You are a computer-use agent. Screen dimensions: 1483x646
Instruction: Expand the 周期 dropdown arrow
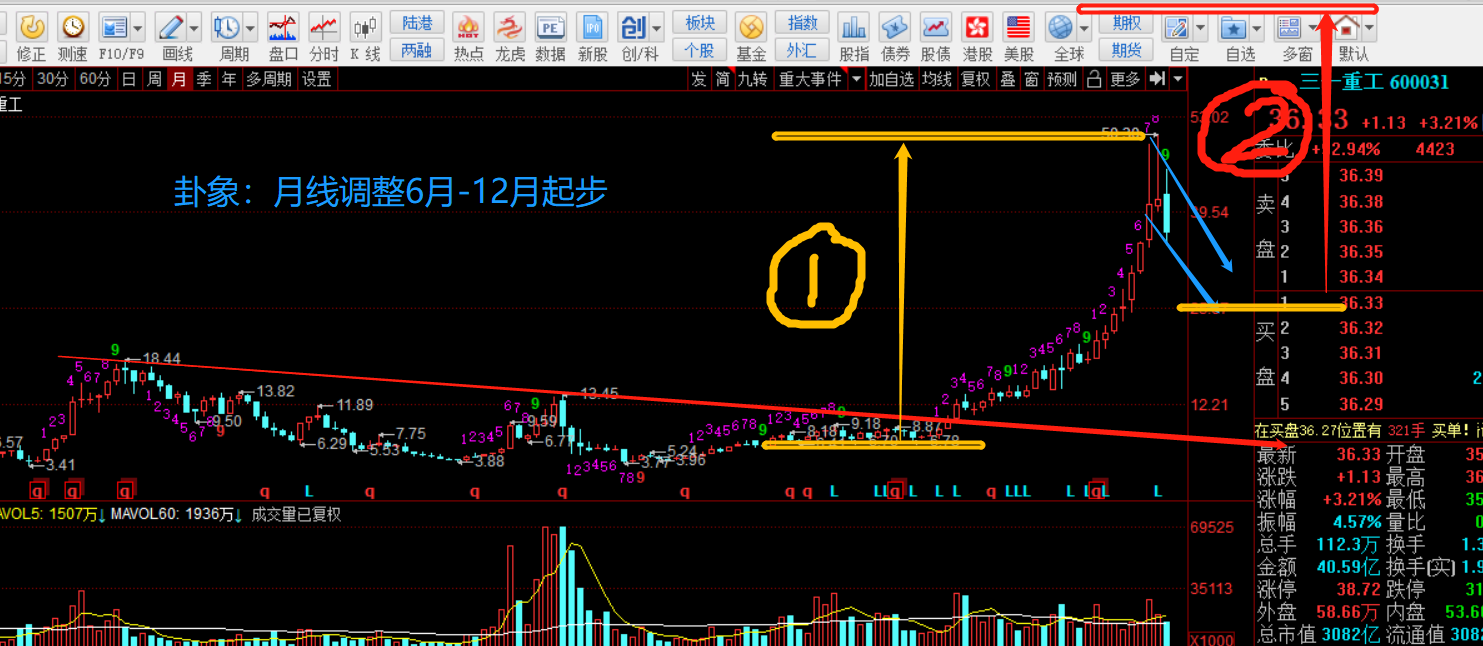point(250,27)
